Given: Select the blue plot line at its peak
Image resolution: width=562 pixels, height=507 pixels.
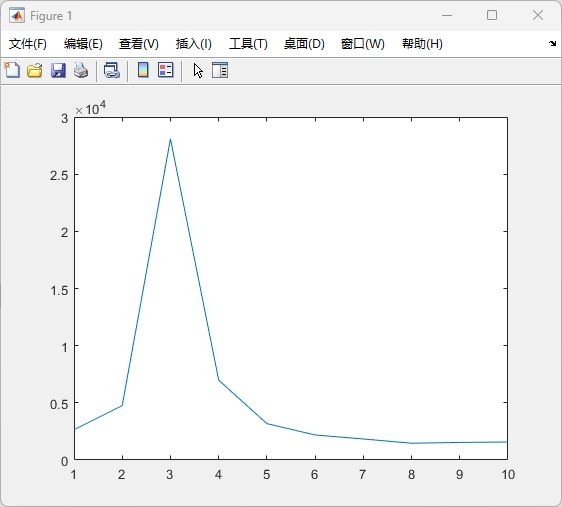Looking at the screenshot, I should [x=170, y=139].
